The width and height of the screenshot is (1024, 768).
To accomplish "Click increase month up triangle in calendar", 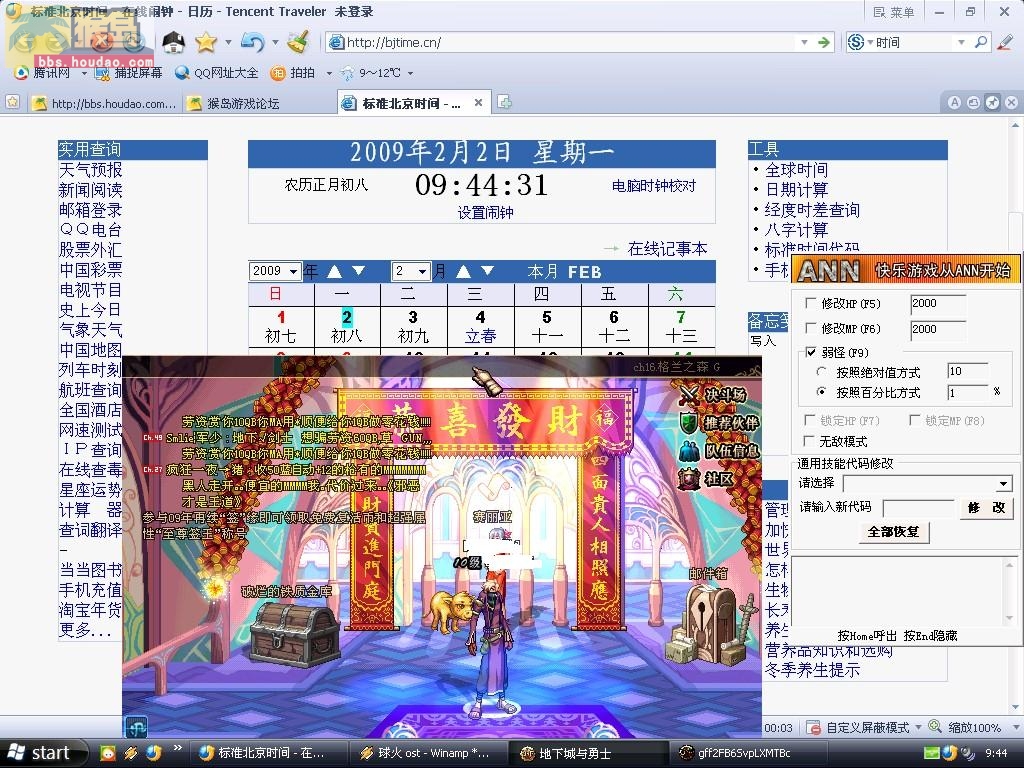I will 464,271.
